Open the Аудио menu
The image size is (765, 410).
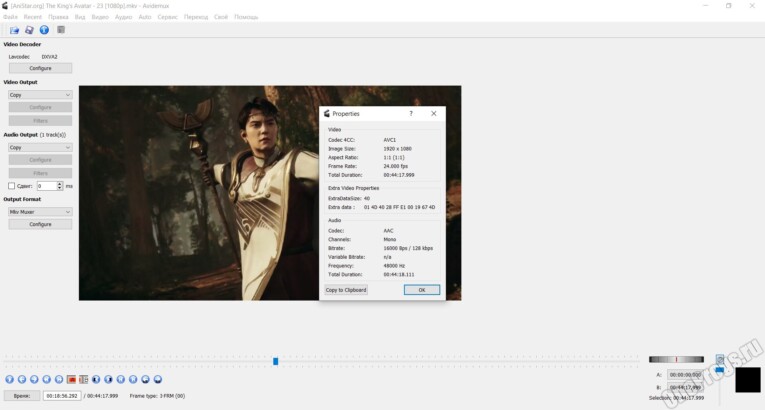coord(123,17)
